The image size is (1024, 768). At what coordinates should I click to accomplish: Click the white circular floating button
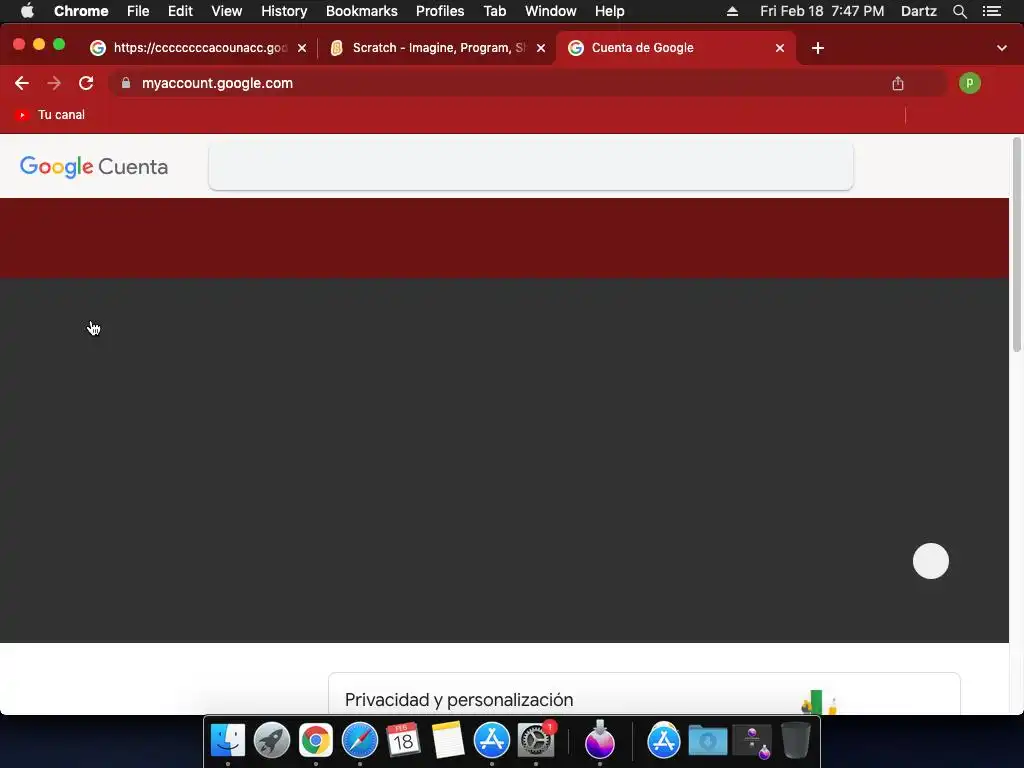[x=931, y=561]
